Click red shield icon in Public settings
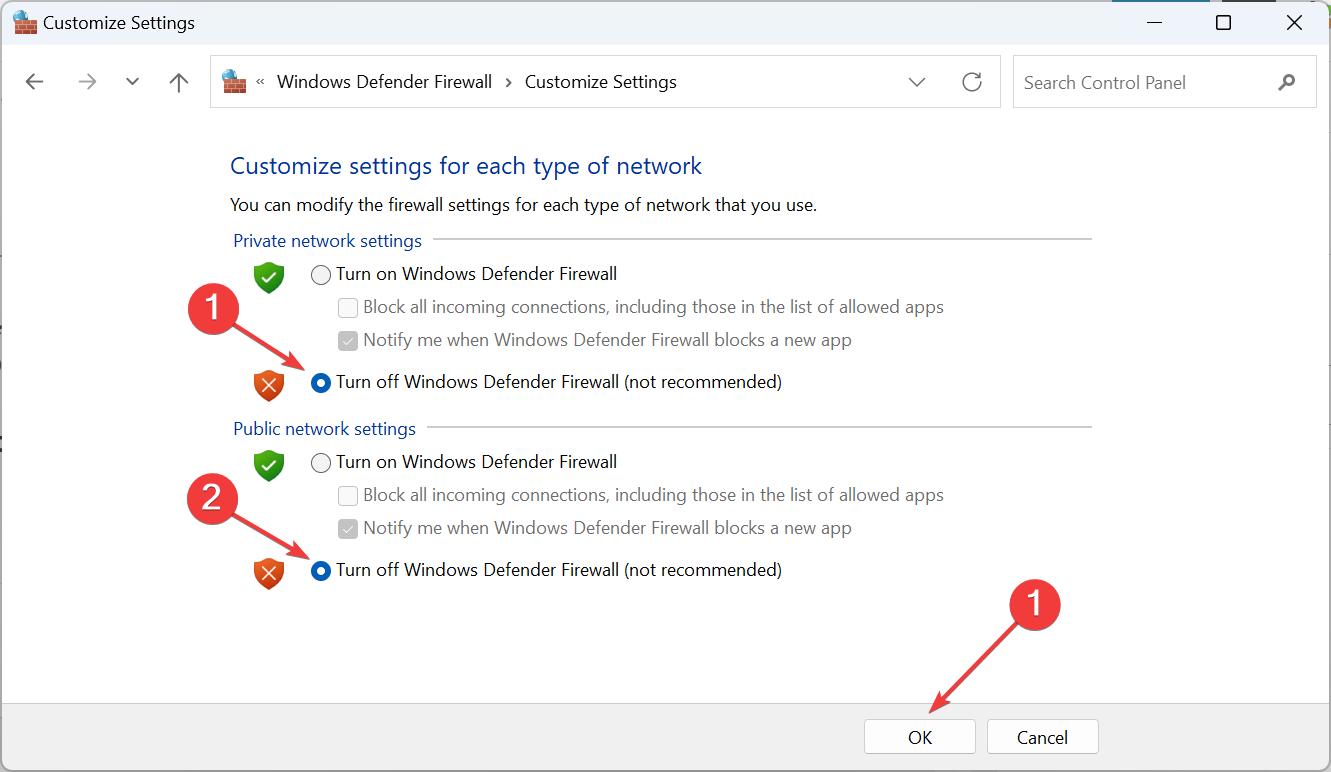Viewport: 1331px width, 772px height. (268, 573)
